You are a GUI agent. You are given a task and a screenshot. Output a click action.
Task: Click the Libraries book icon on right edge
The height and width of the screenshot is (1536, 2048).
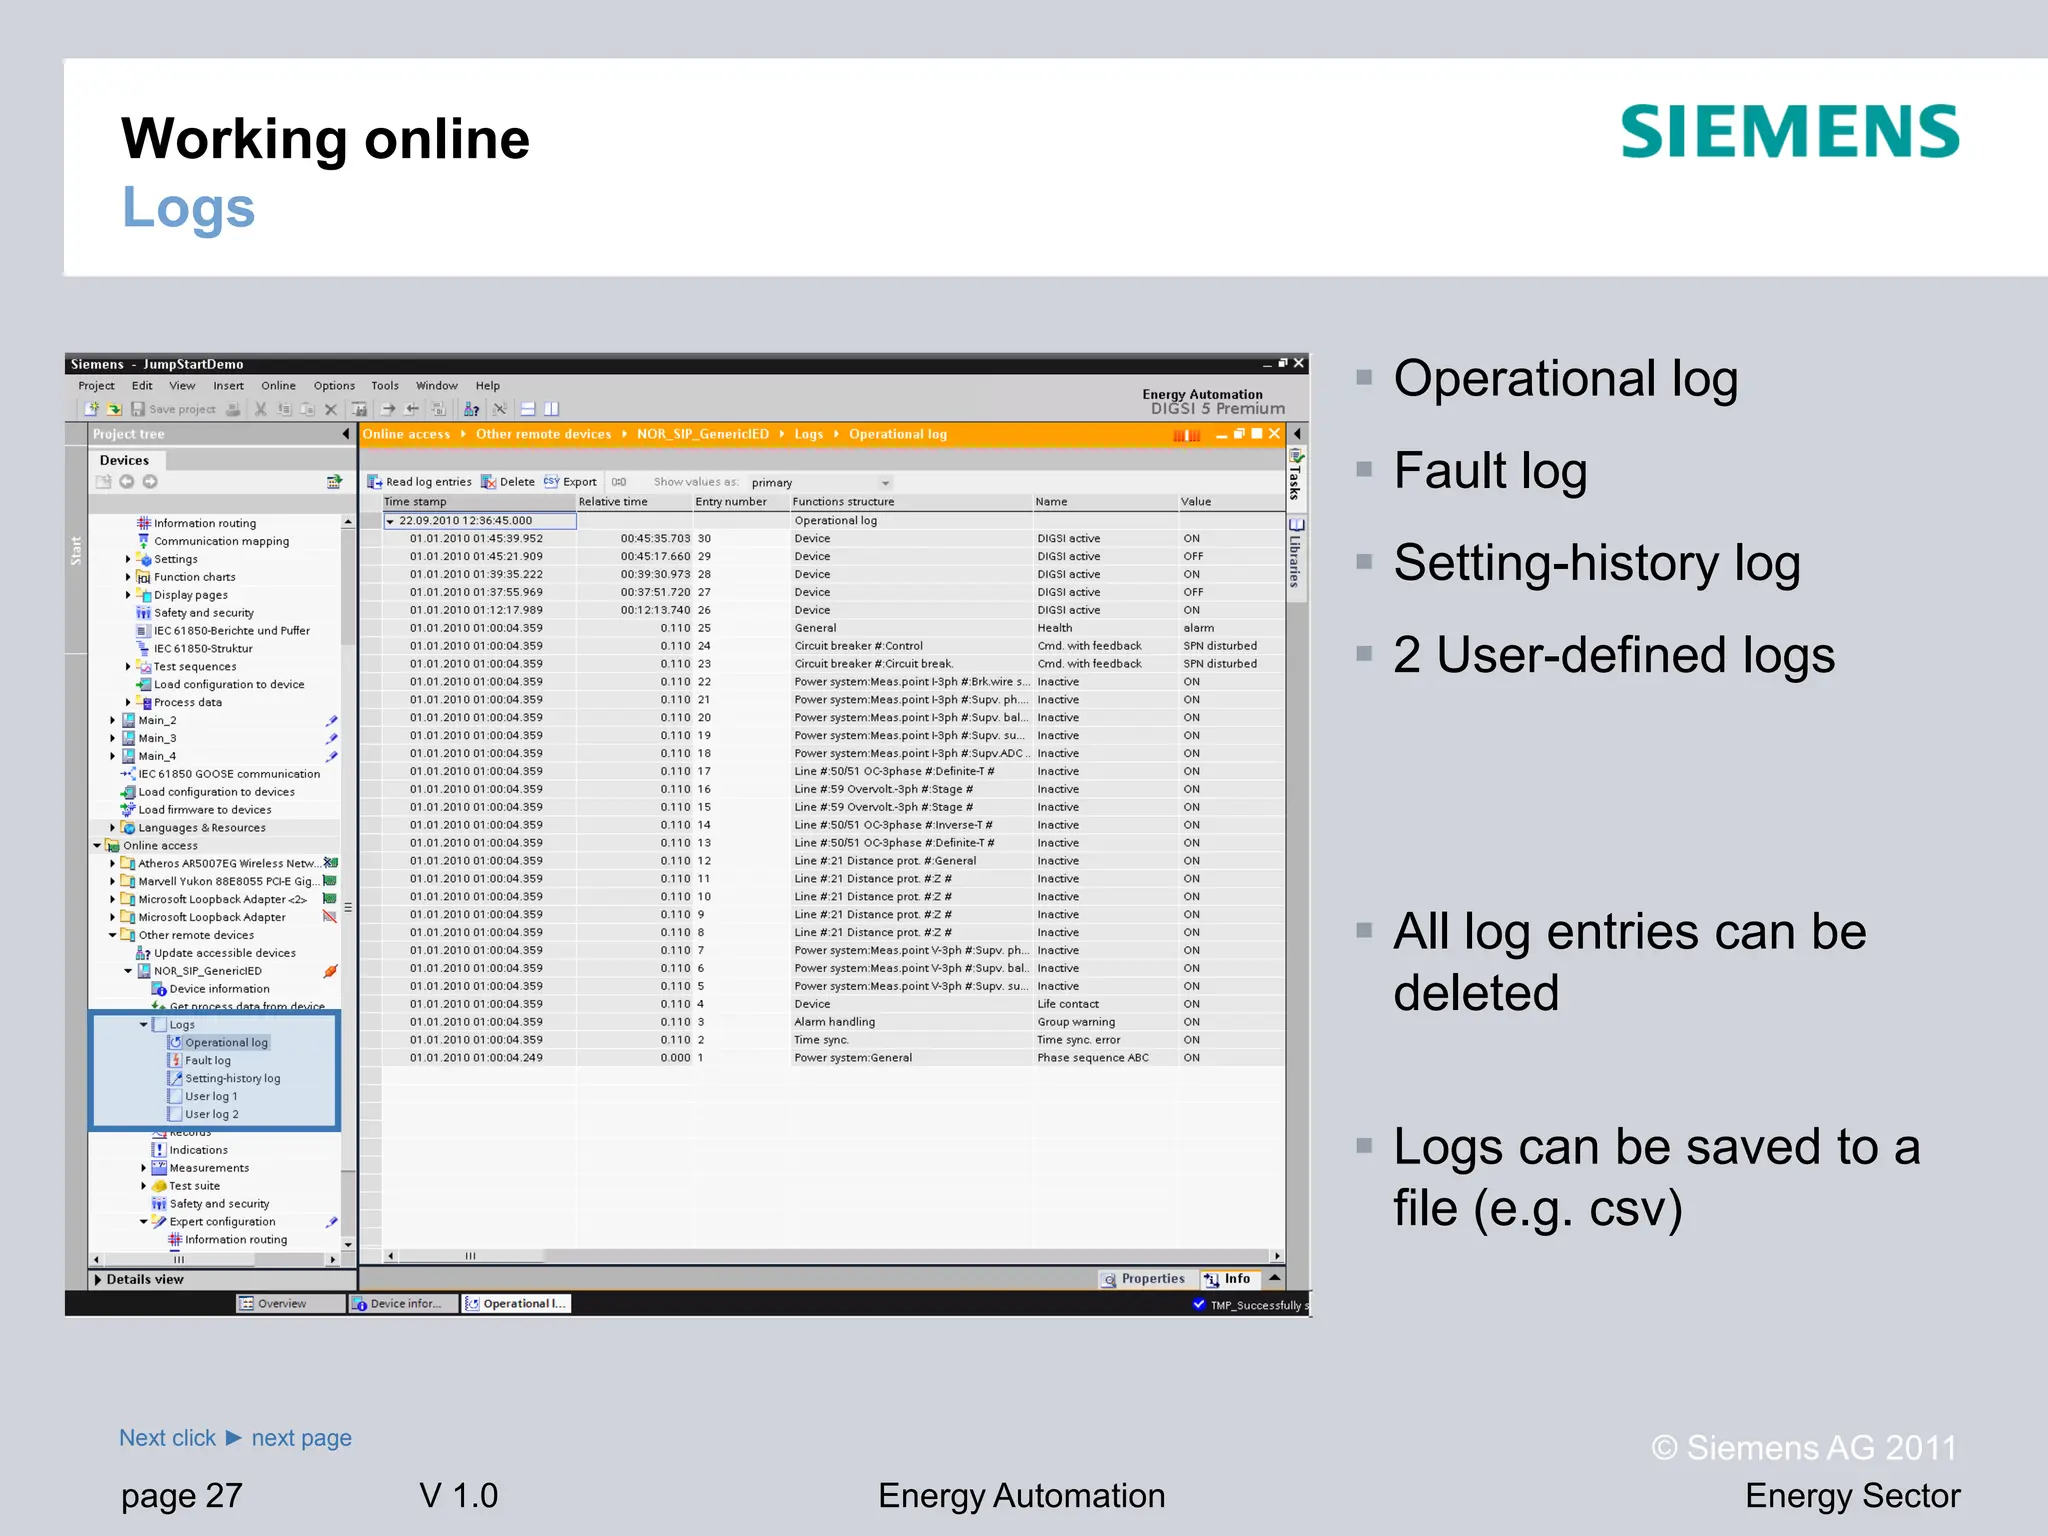click(x=1296, y=525)
